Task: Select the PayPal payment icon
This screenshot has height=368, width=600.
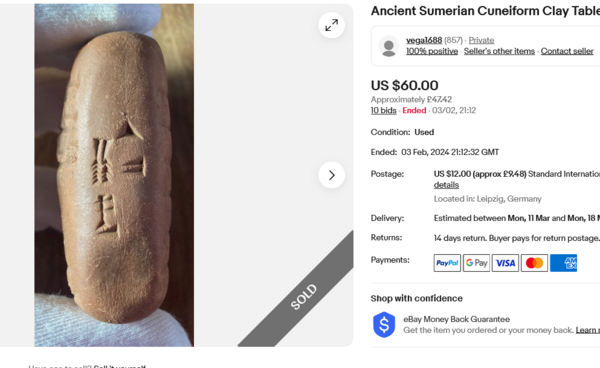Action: (x=447, y=263)
